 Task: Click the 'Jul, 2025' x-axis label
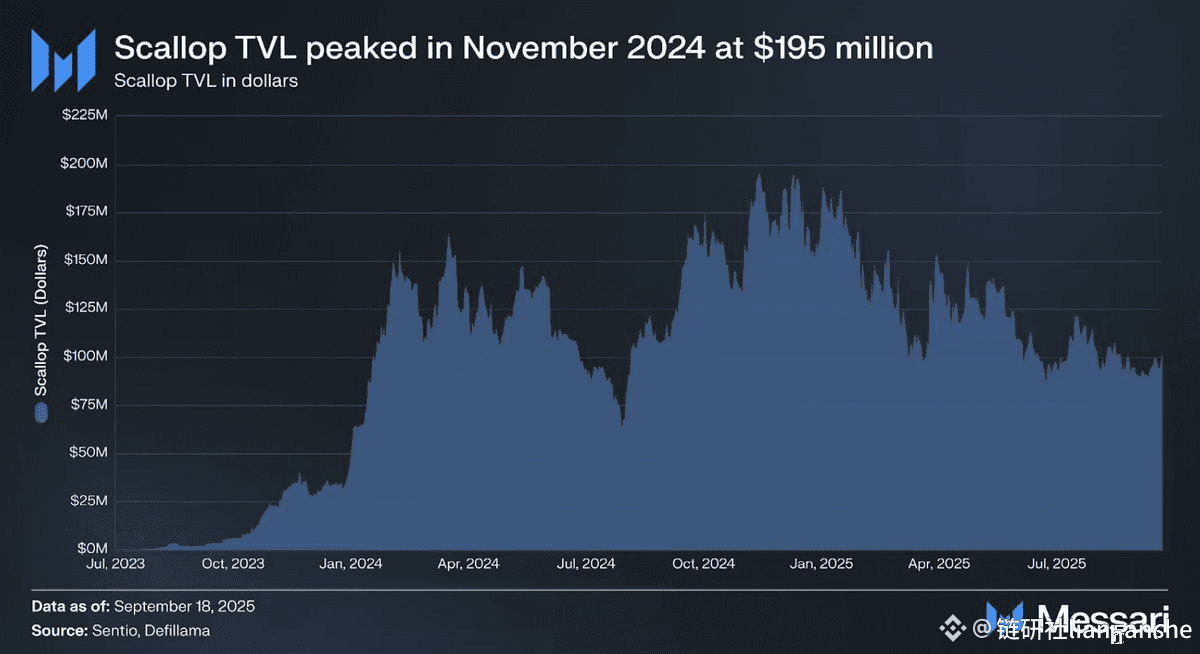point(1056,564)
